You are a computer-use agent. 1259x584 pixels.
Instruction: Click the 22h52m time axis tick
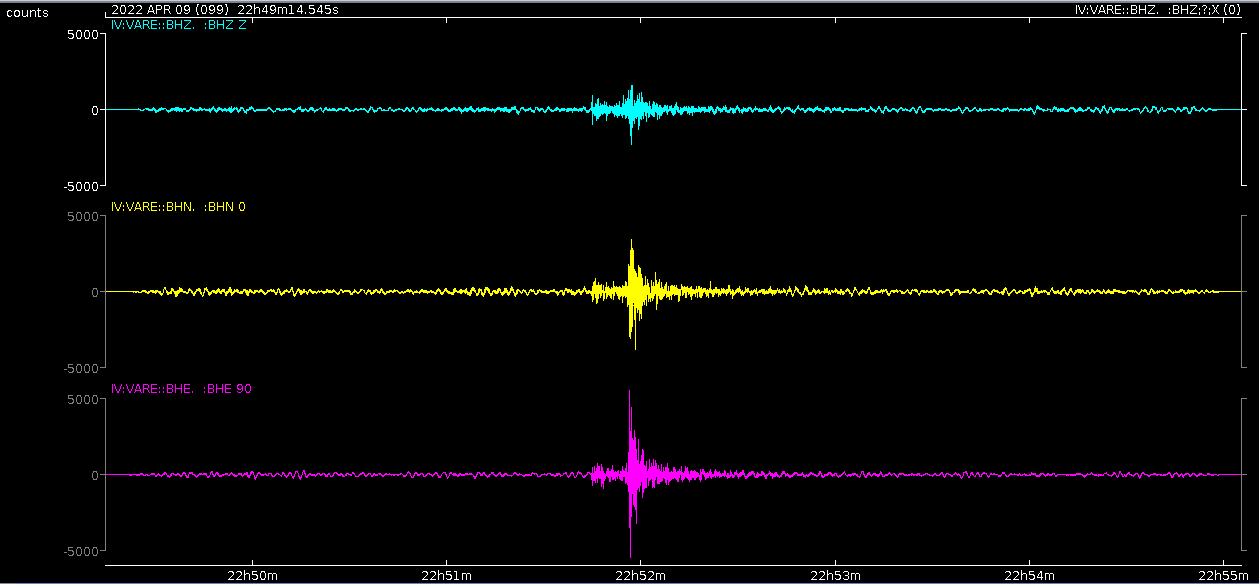[641, 575]
